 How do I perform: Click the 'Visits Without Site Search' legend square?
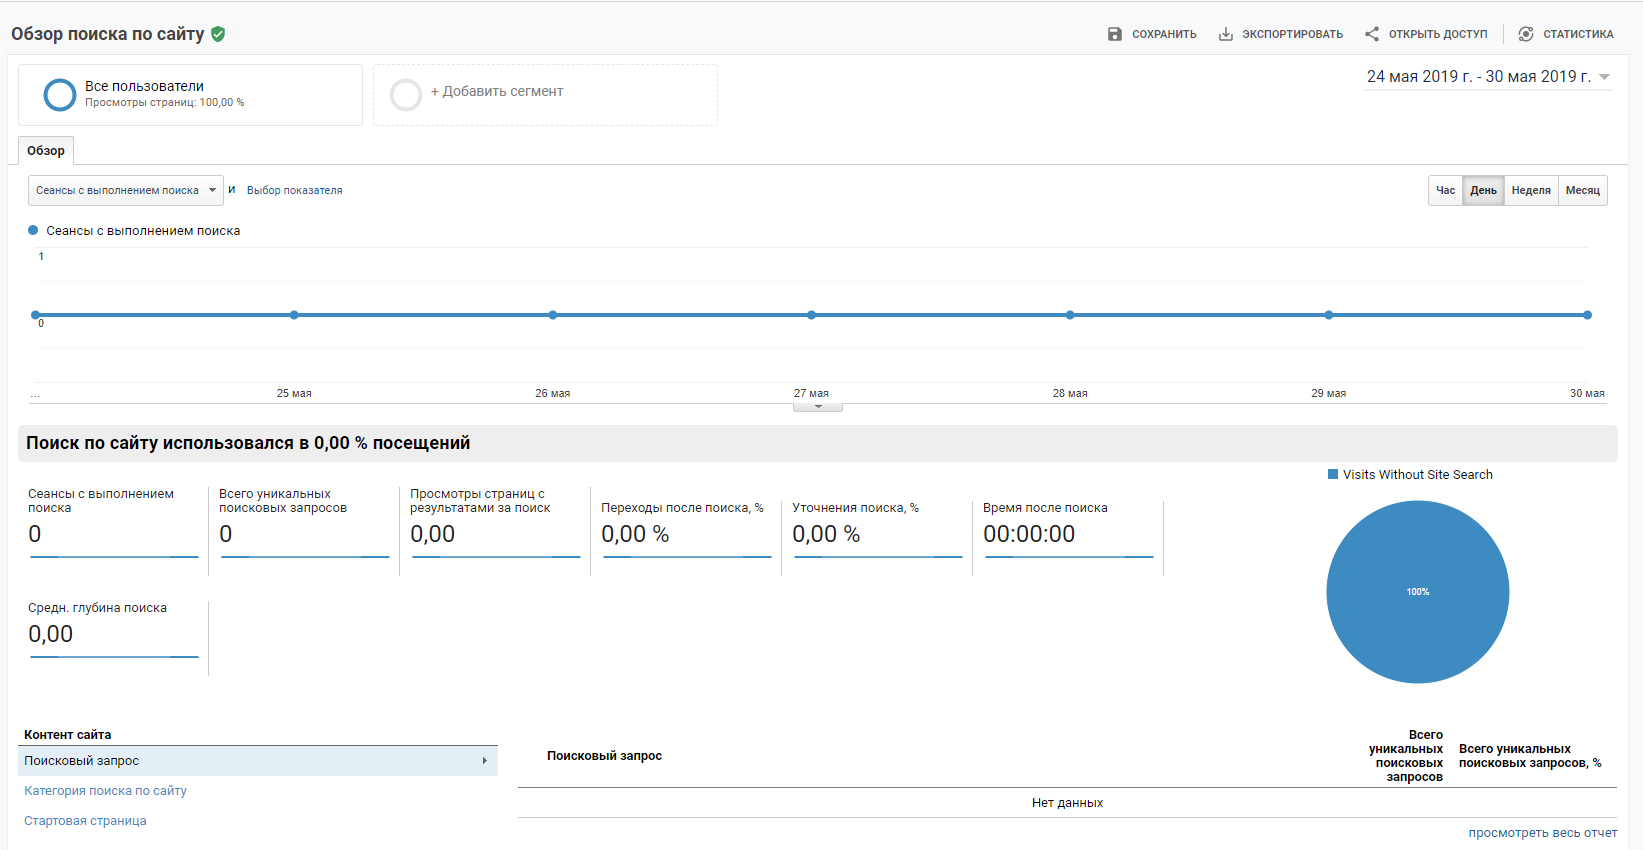click(x=1333, y=474)
